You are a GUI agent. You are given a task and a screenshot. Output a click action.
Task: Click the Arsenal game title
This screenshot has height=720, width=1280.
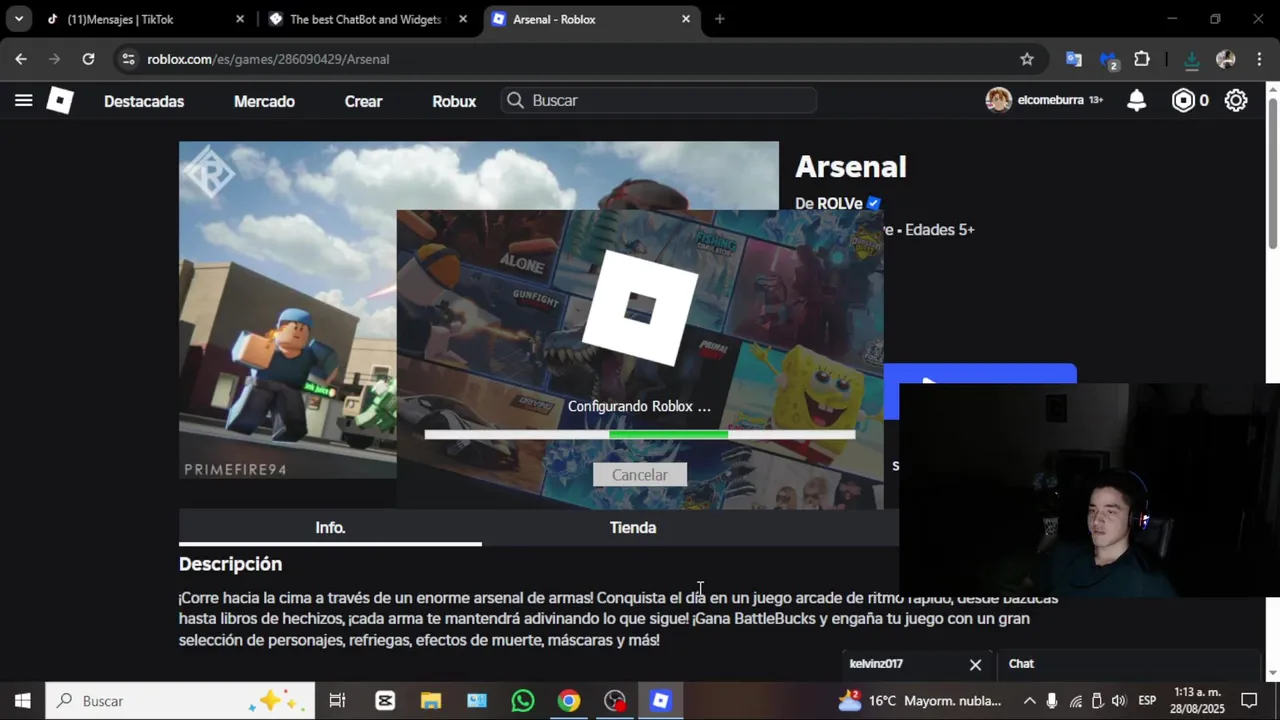point(851,167)
